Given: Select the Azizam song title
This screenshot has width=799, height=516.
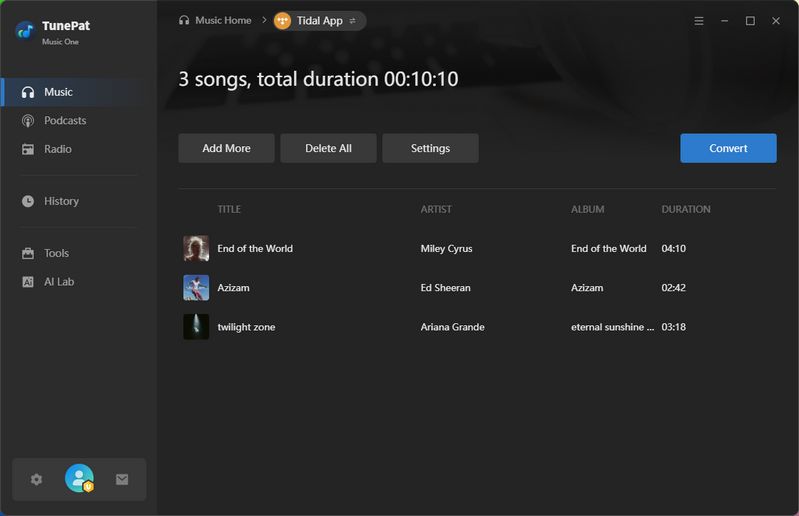Looking at the screenshot, I should pos(233,288).
